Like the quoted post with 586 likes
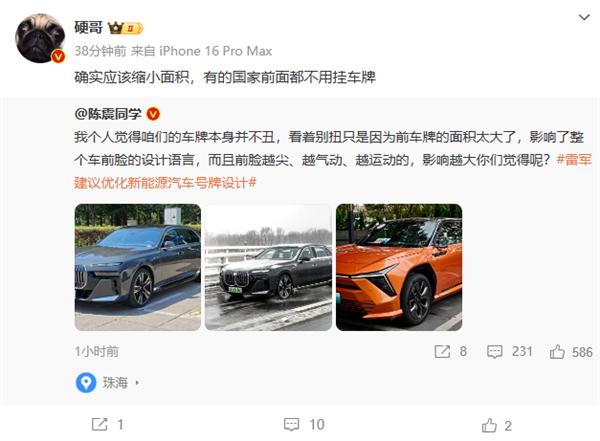This screenshot has height=441, width=600. 571,352
